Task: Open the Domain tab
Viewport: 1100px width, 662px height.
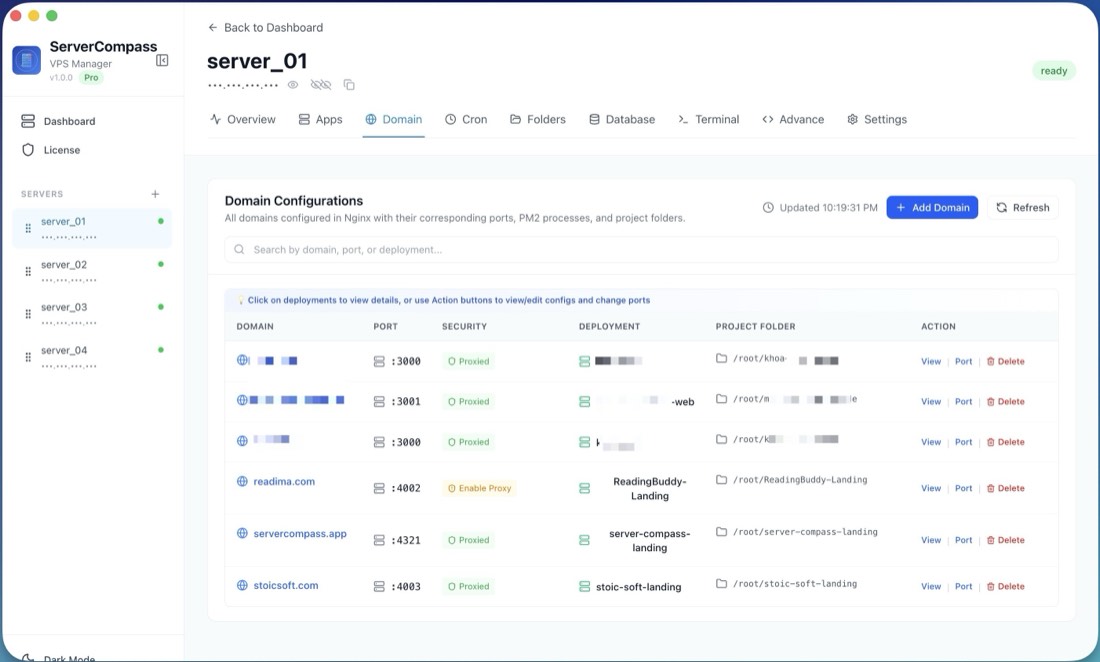Action: tap(394, 119)
